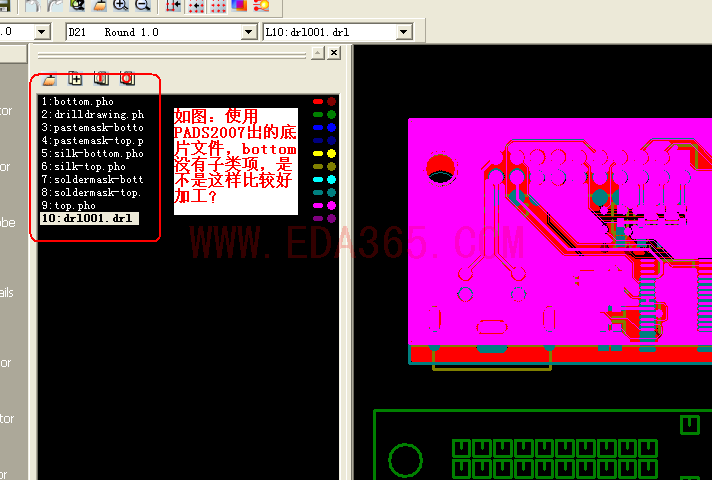Toggle object snap icon in the toolbar
This screenshot has height=480, width=713.
(x=173, y=5)
